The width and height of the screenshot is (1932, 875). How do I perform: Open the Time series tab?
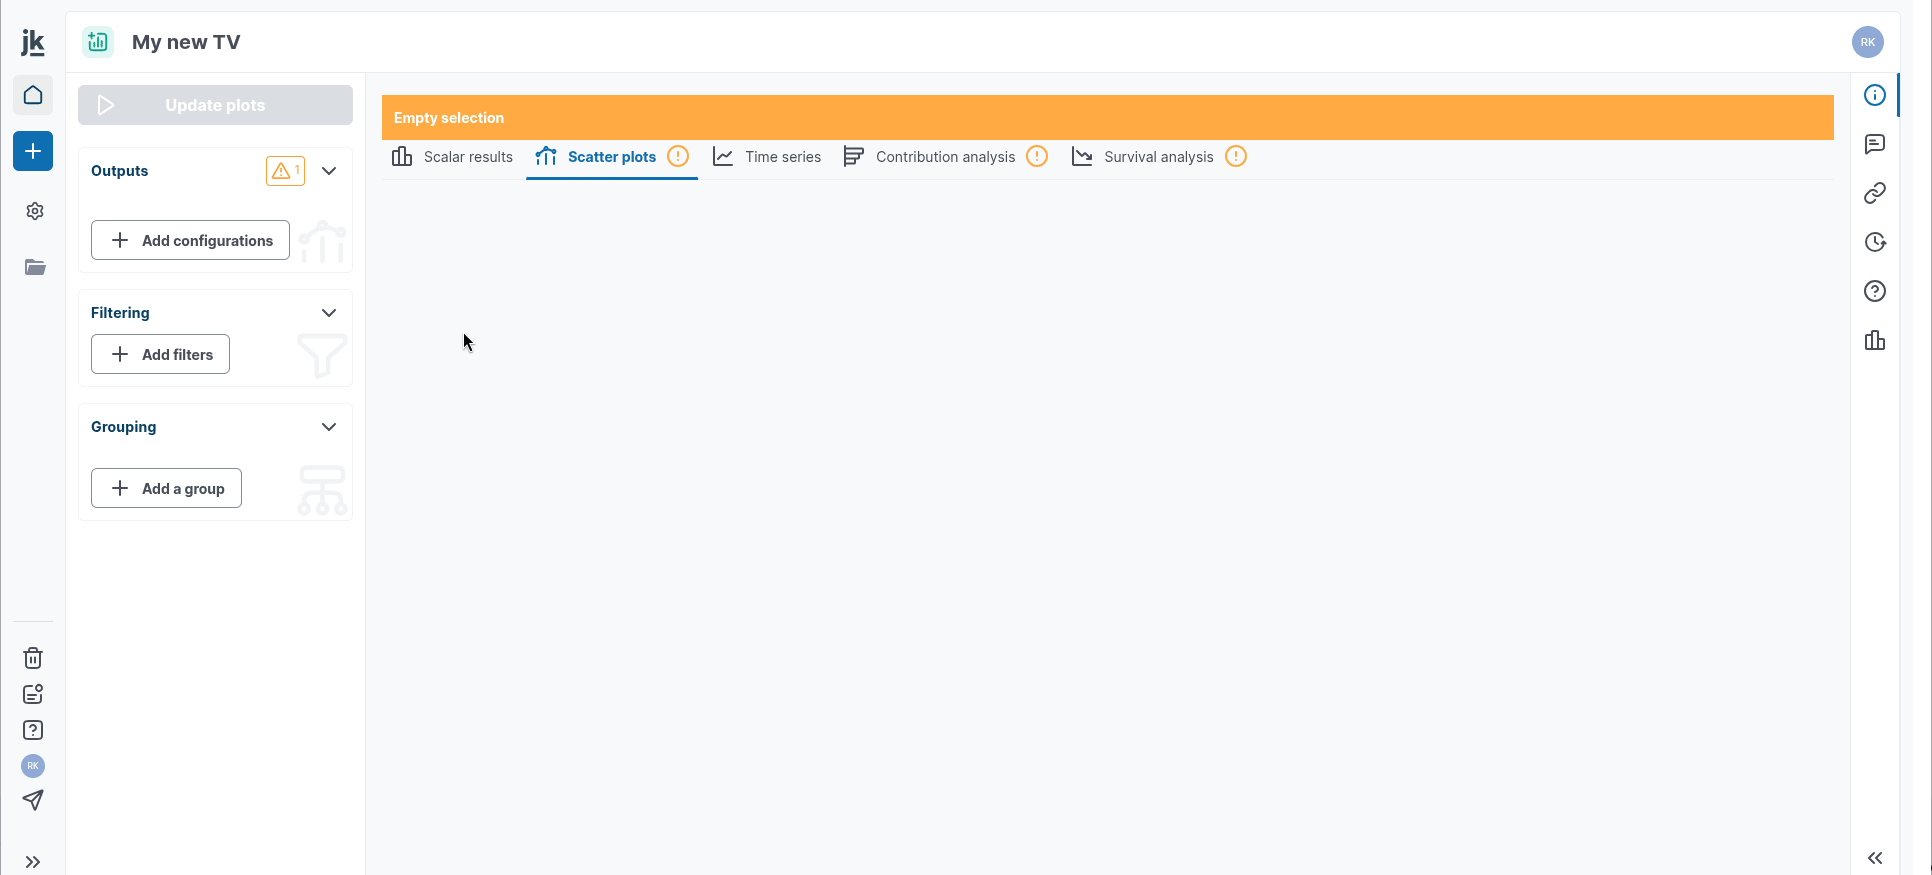pyautogui.click(x=767, y=157)
